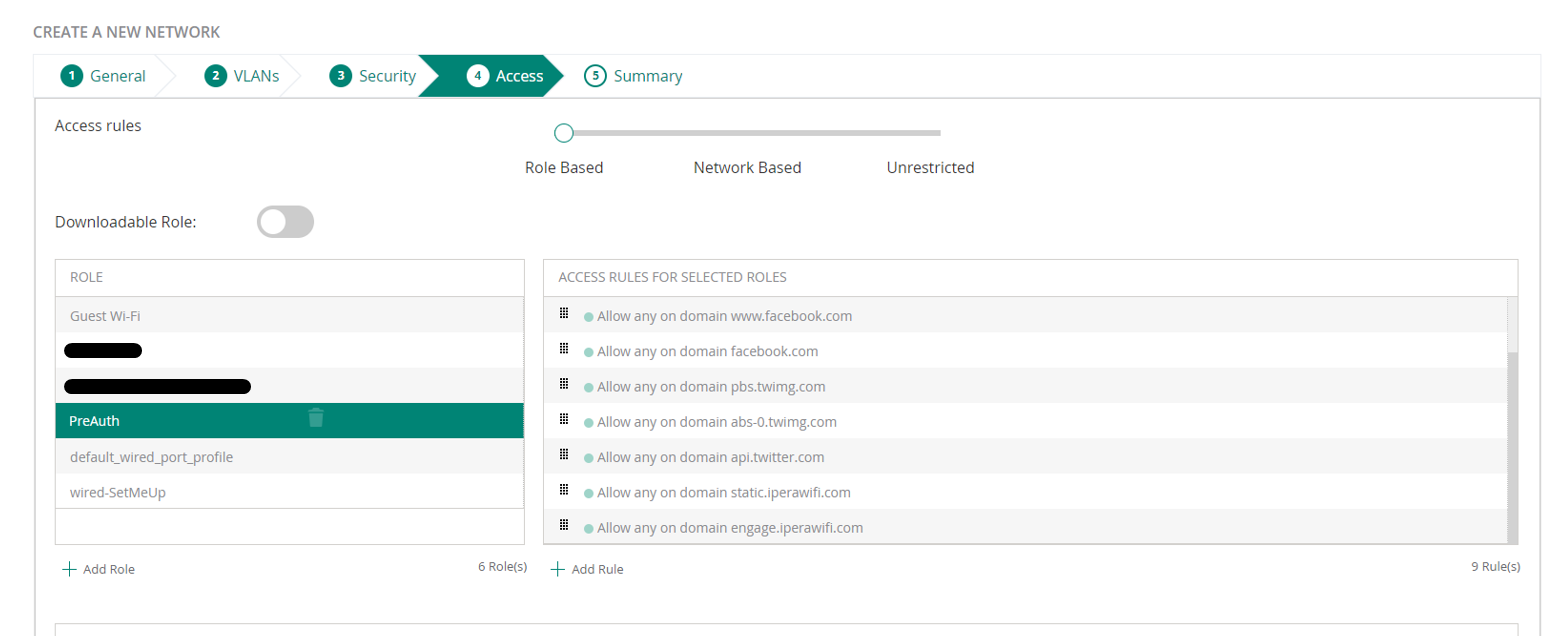Image resolution: width=1563 pixels, height=636 pixels.
Task: Click step 5 circle of Summary
Action: (x=595, y=76)
